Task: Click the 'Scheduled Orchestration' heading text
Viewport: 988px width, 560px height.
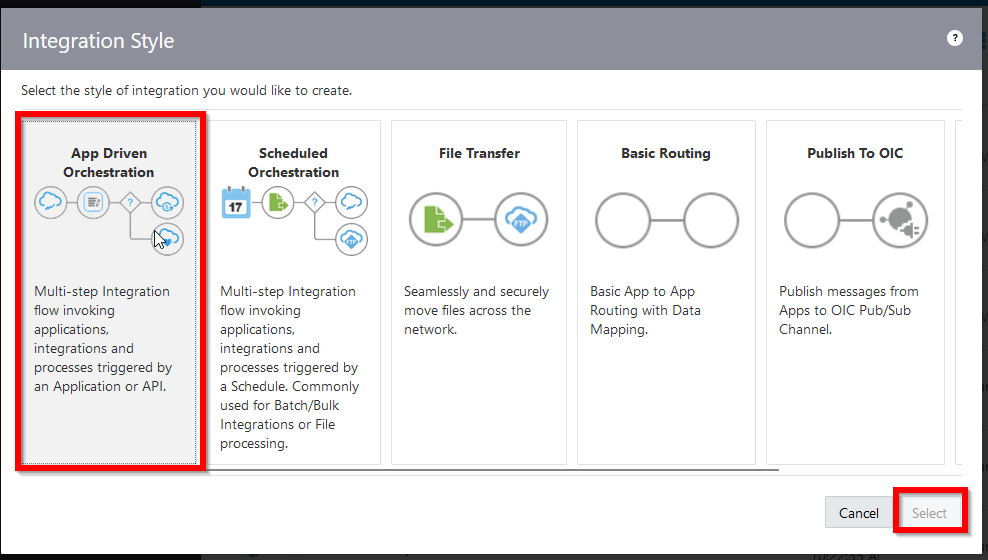Action: click(294, 163)
